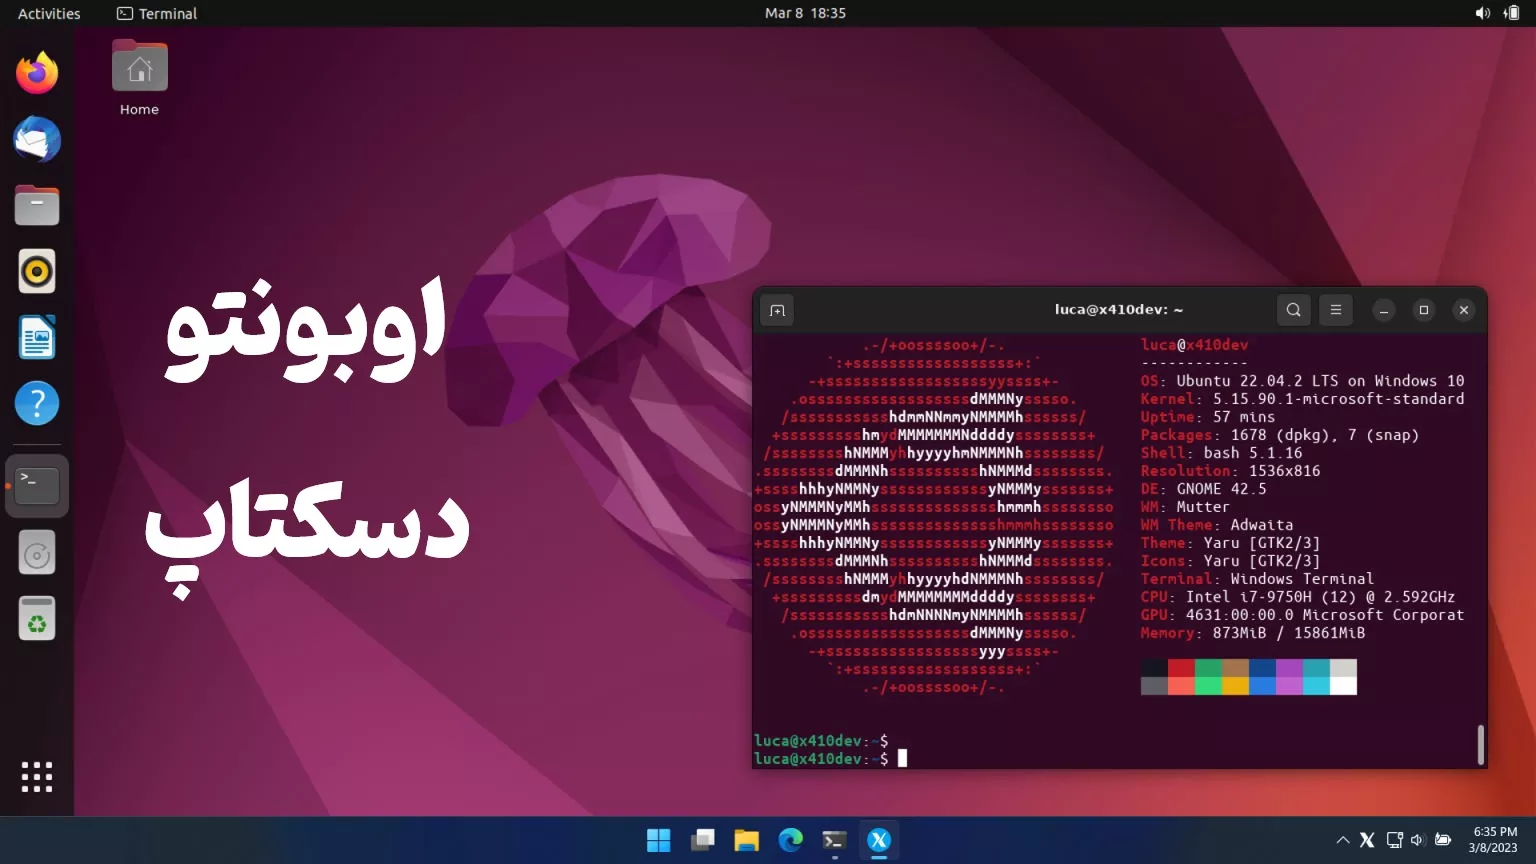Launch LibreOffice Writer from the dock

pos(37,337)
